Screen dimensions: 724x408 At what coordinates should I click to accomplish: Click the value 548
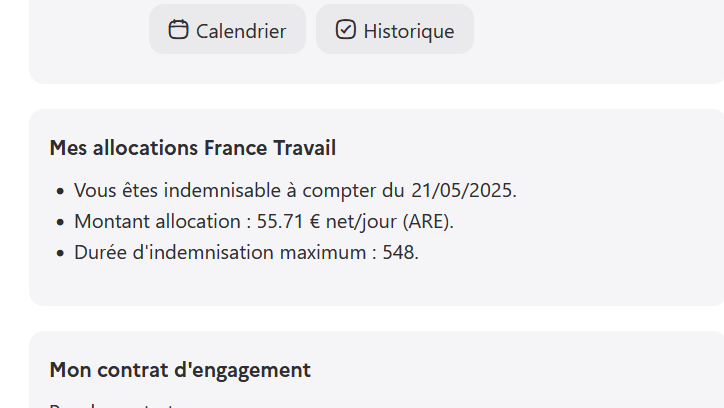(x=398, y=252)
